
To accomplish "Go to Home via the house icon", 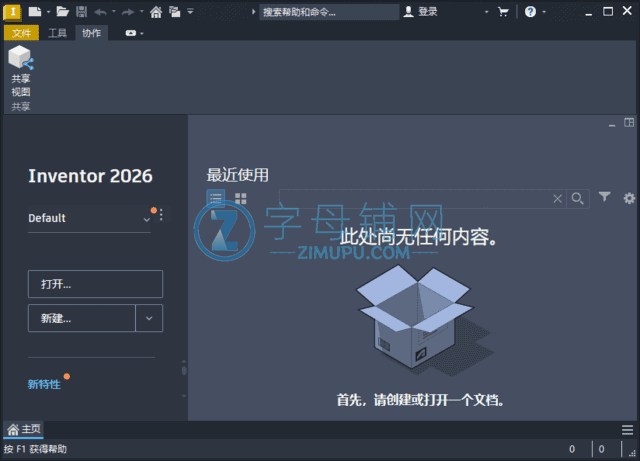I will click(x=156, y=12).
